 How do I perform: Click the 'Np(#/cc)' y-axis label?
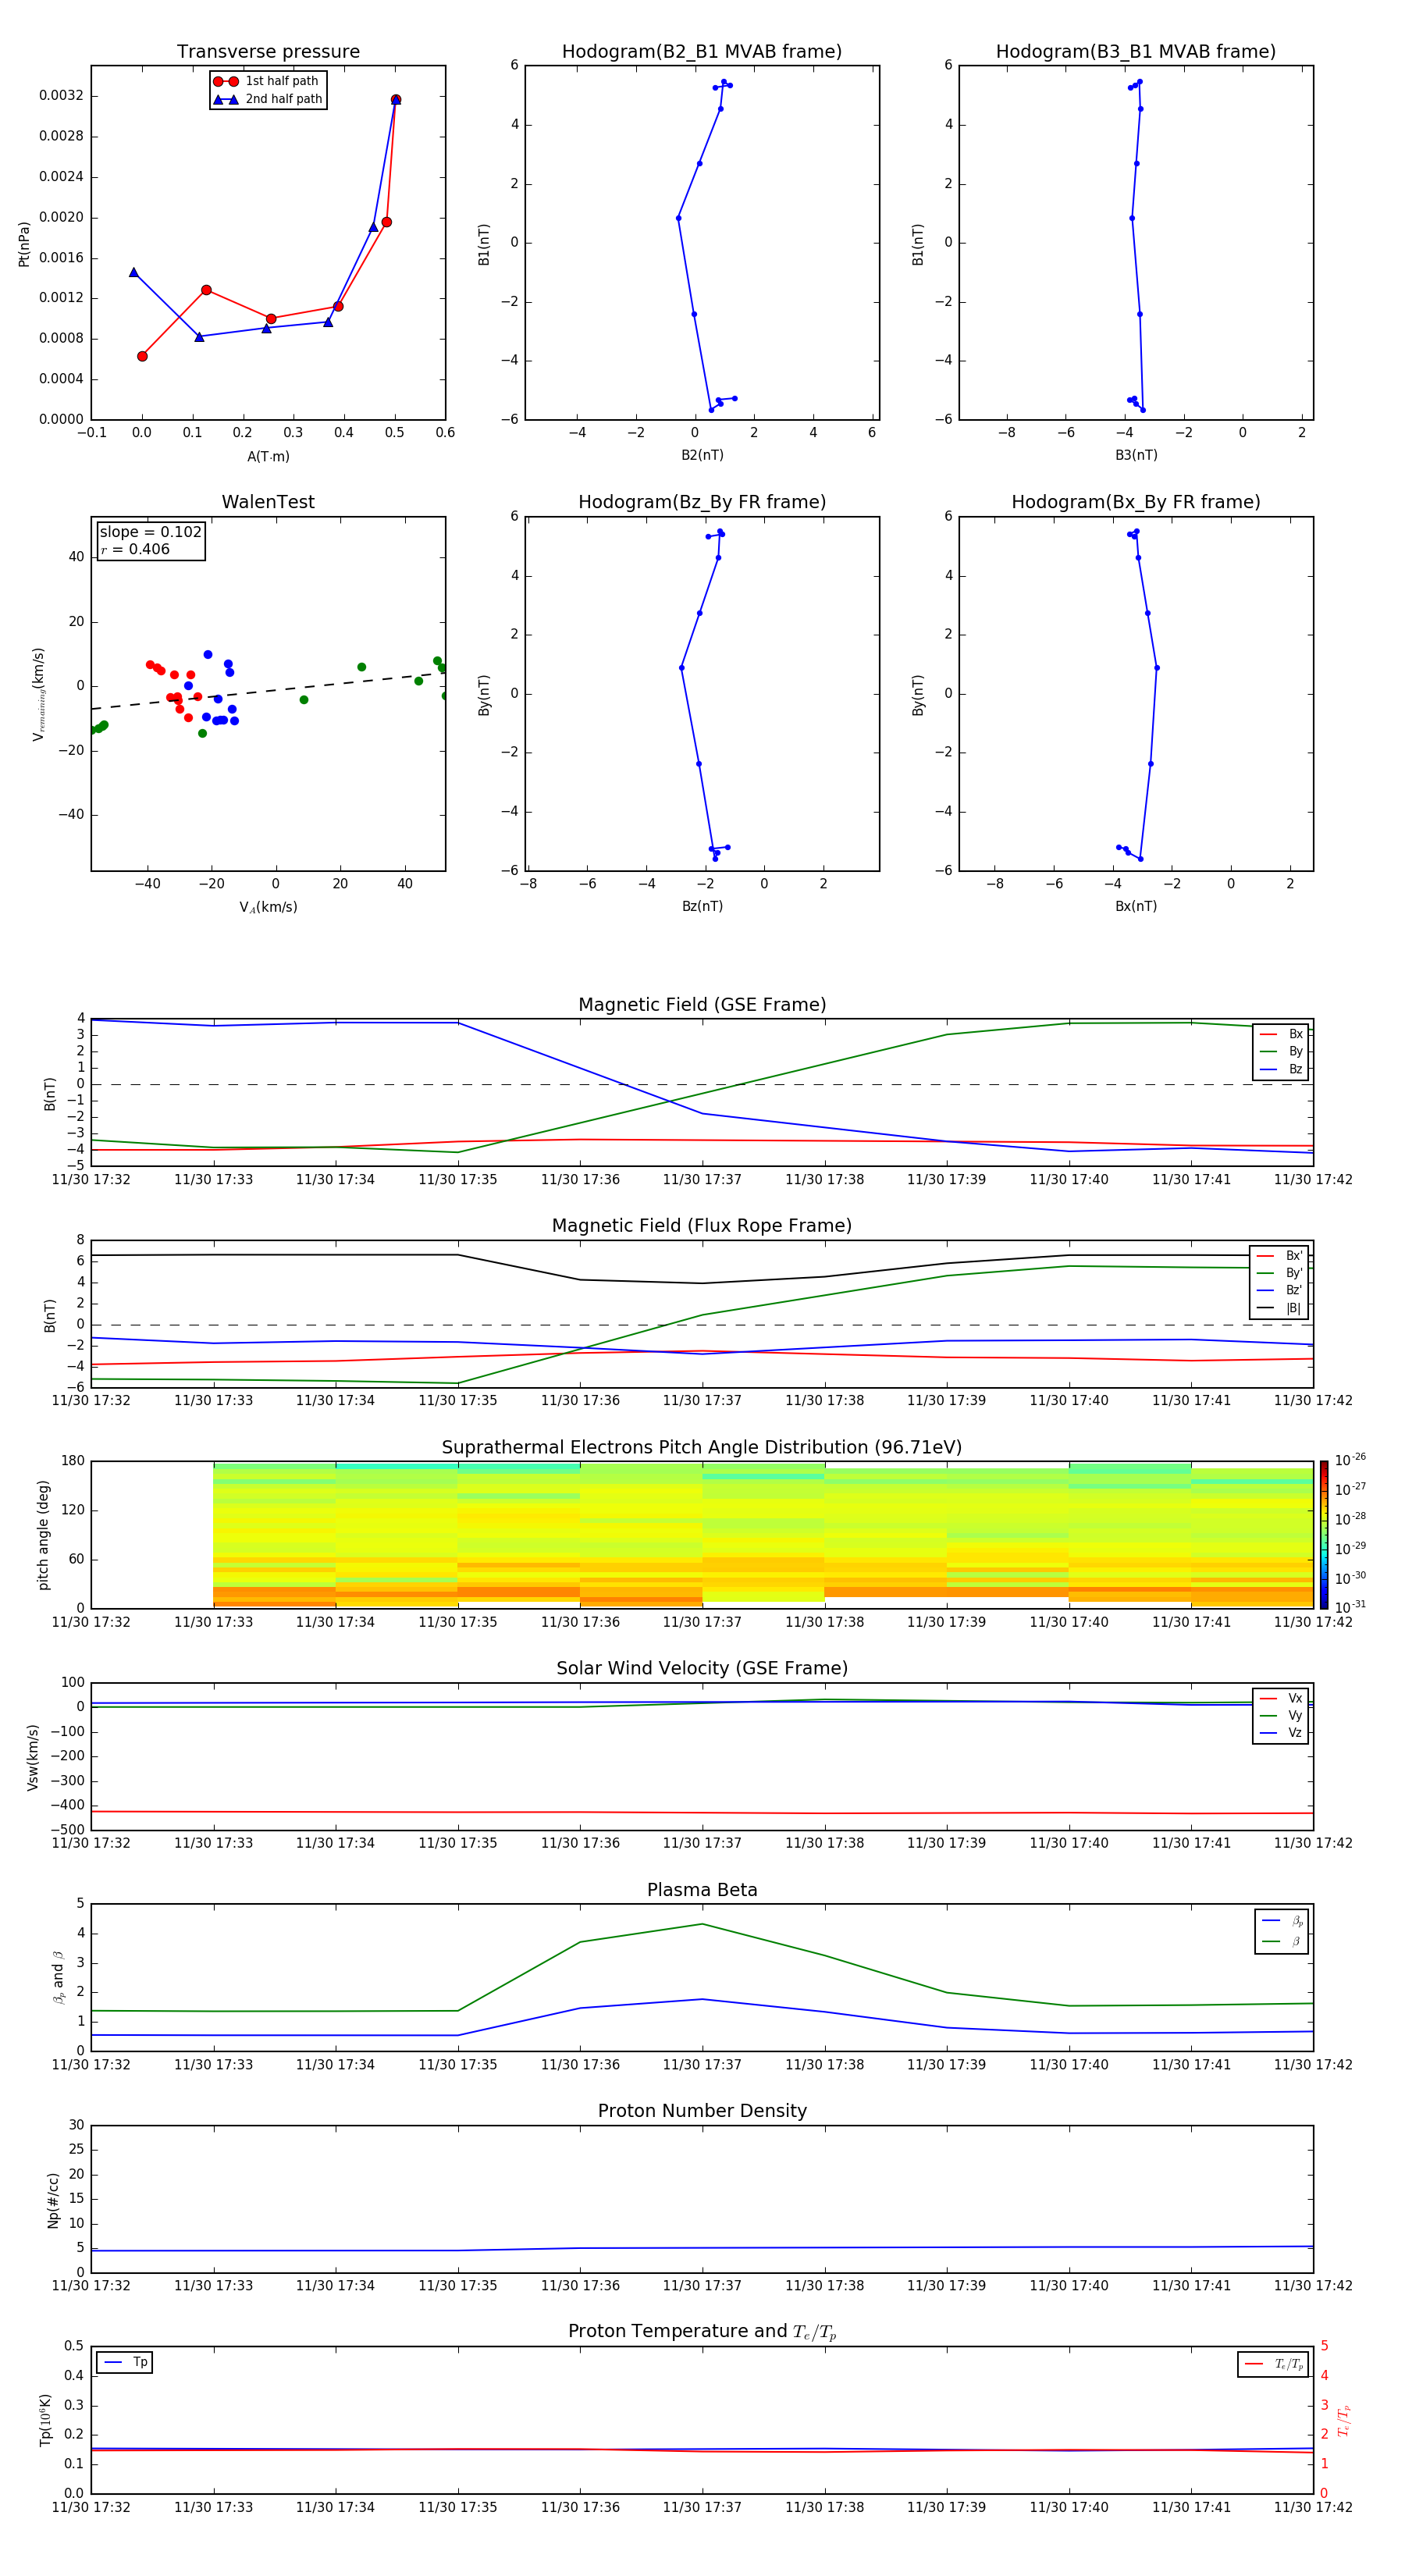click(53, 2200)
